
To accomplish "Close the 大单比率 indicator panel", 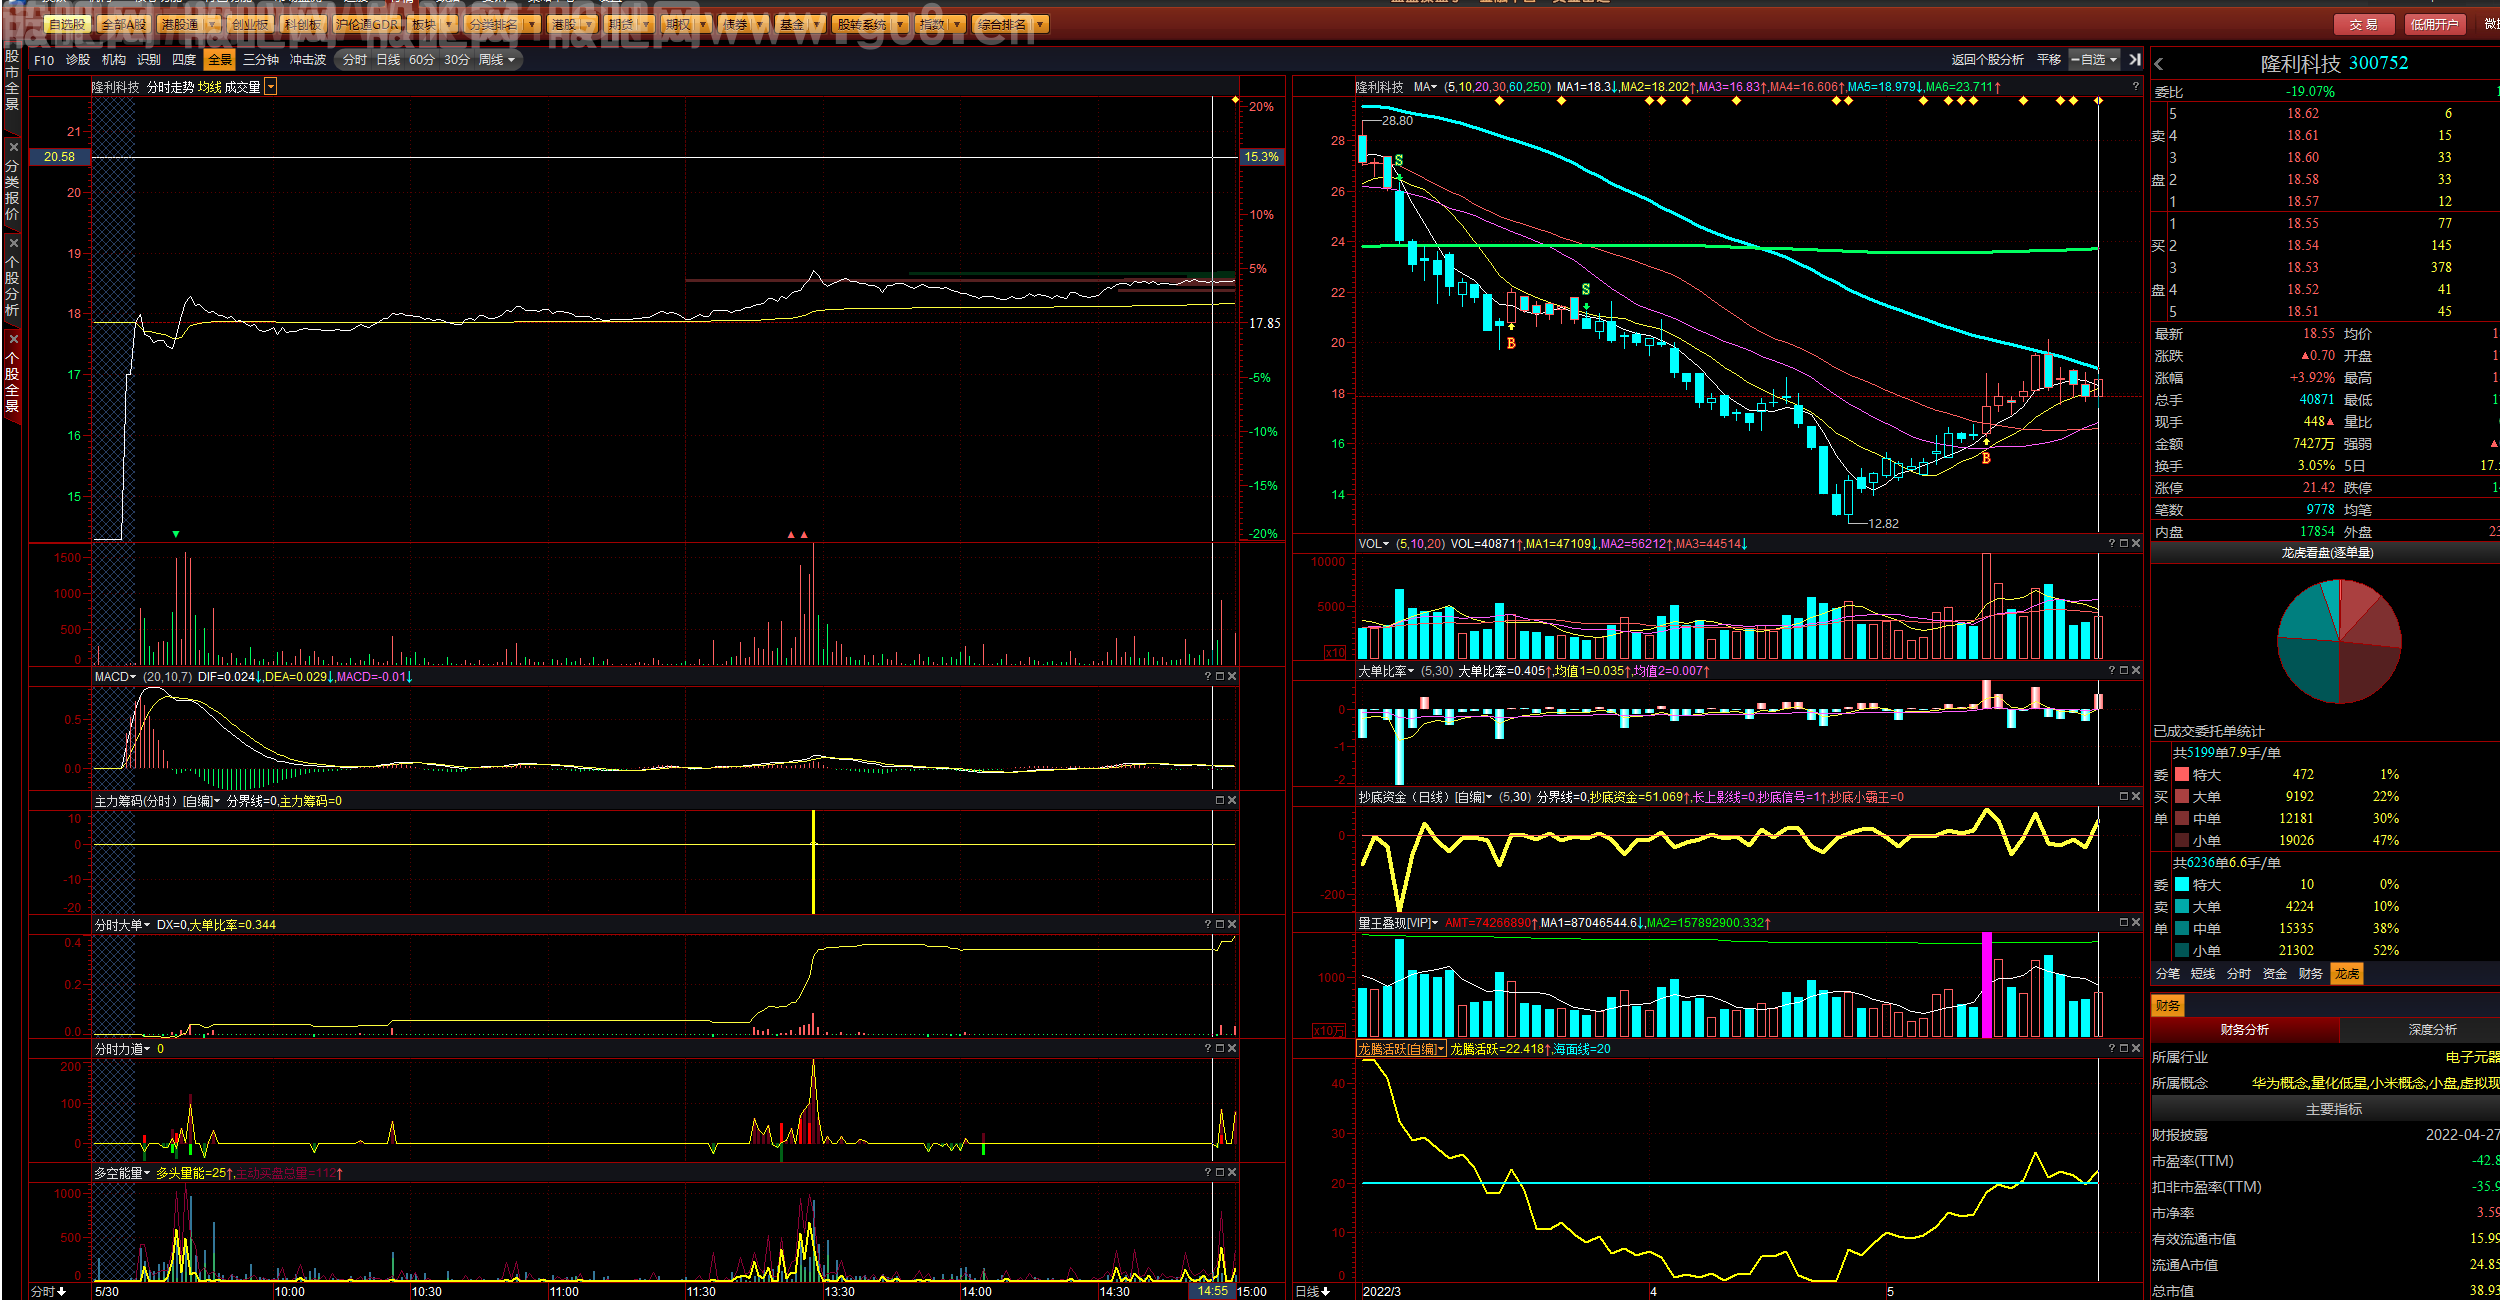I will 2136,670.
